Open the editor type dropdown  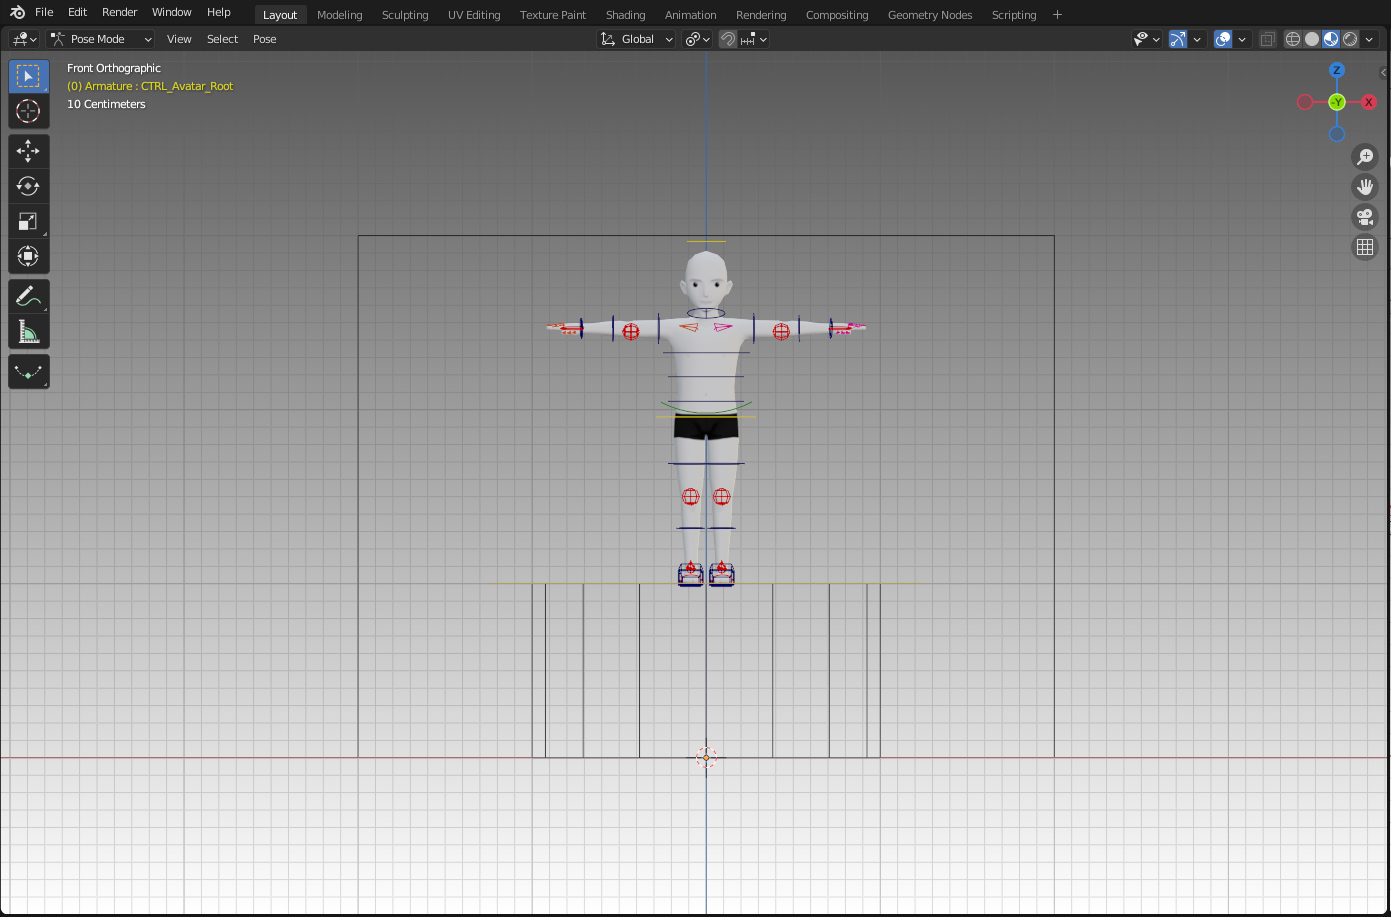24,39
